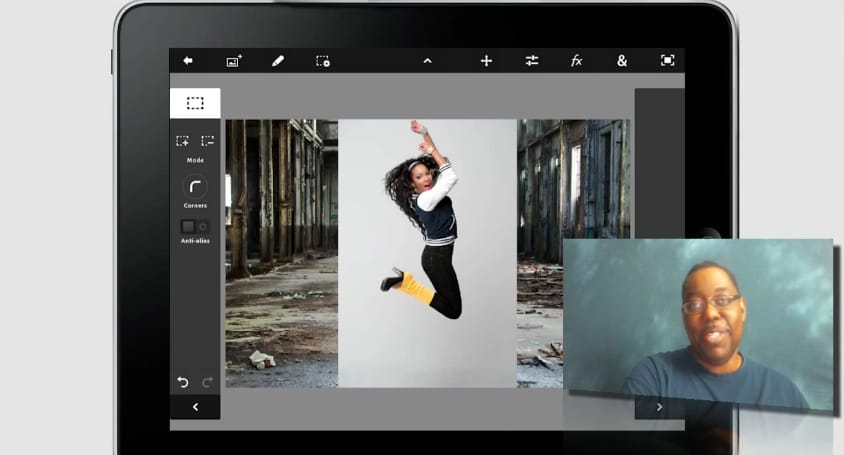Tap the ampersand icon
The width and height of the screenshot is (844, 455).
(622, 61)
